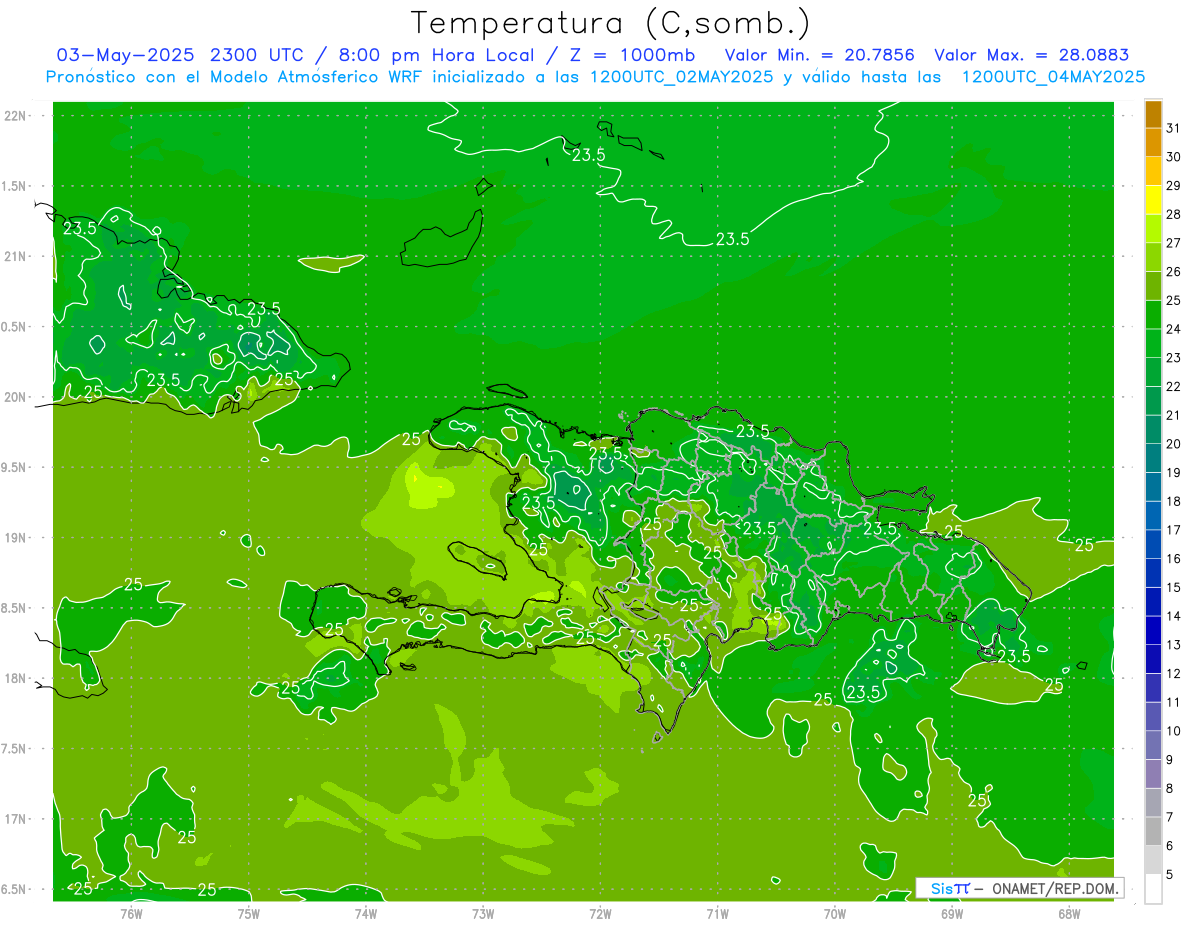Click the title "Temperatura (C,somb.)"

click(610, 22)
